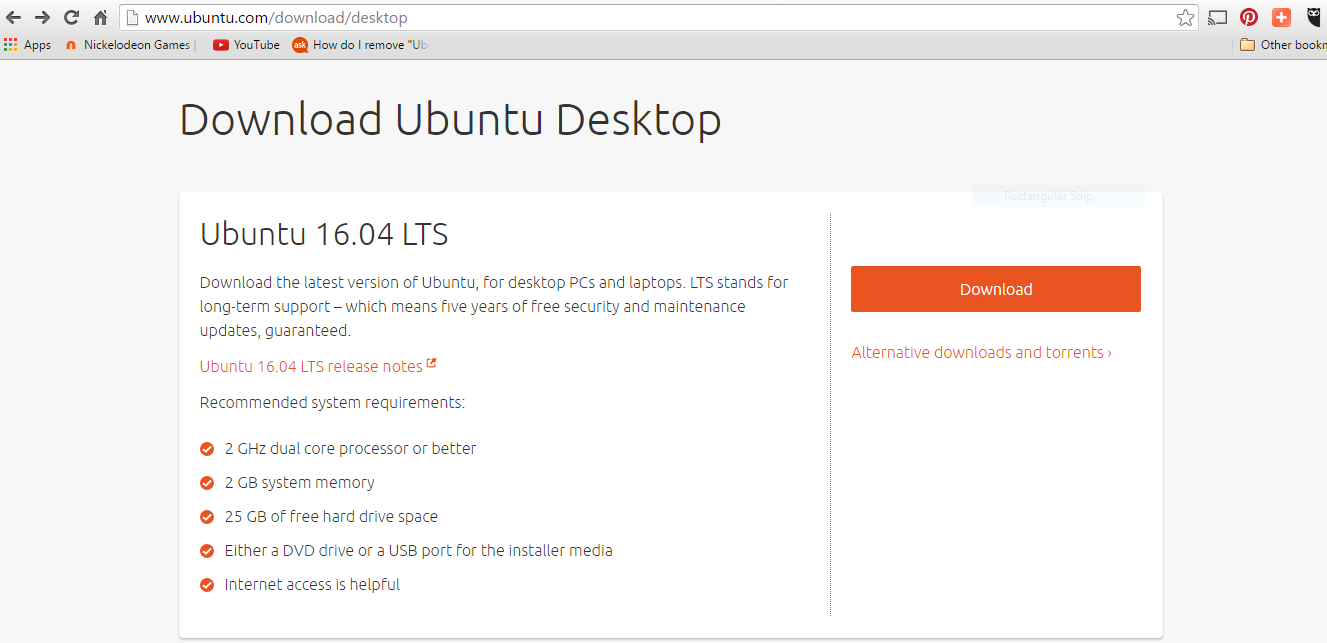Image resolution: width=1327 pixels, height=643 pixels.
Task: Click the "Internet access is helpful" text
Action: click(x=312, y=585)
